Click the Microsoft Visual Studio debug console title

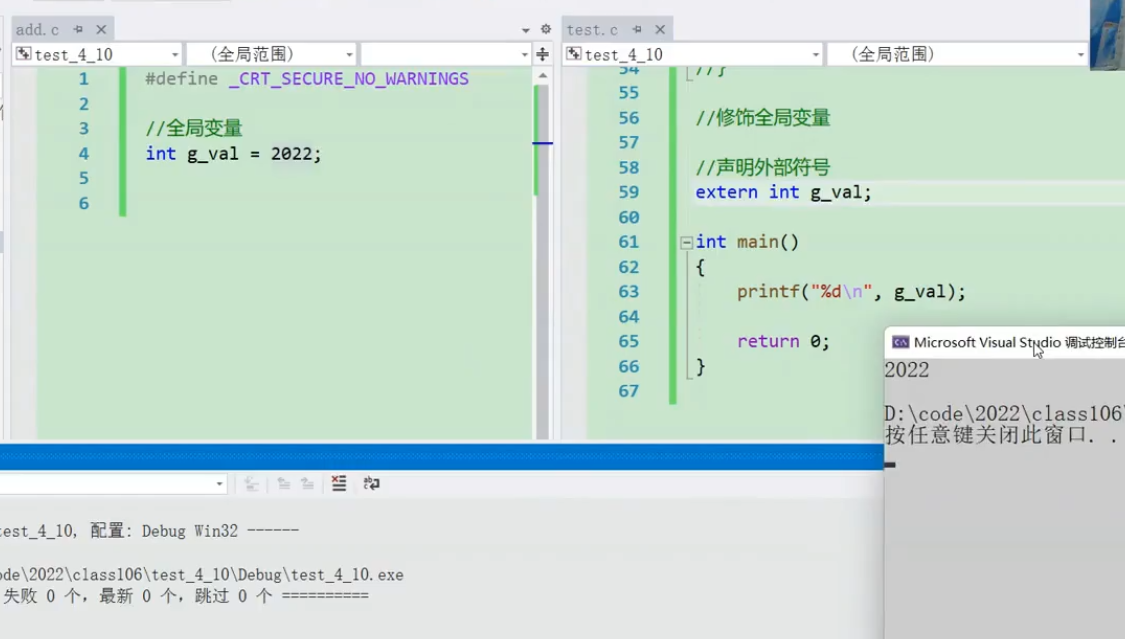tap(1019, 343)
